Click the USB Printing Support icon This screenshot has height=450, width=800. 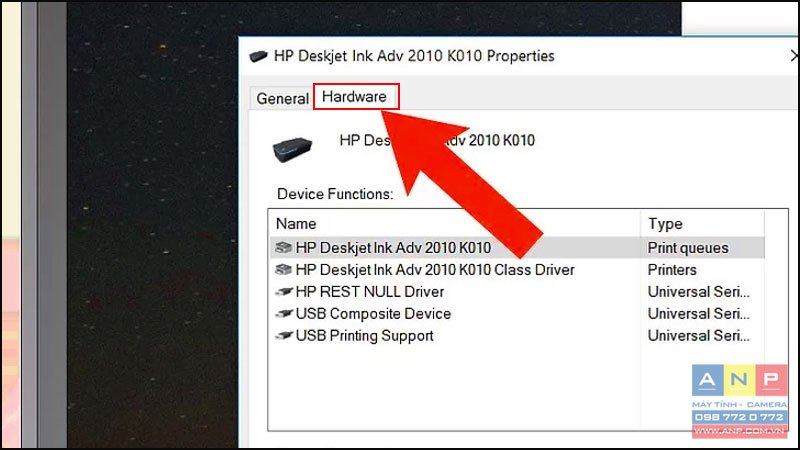pyautogui.click(x=284, y=336)
